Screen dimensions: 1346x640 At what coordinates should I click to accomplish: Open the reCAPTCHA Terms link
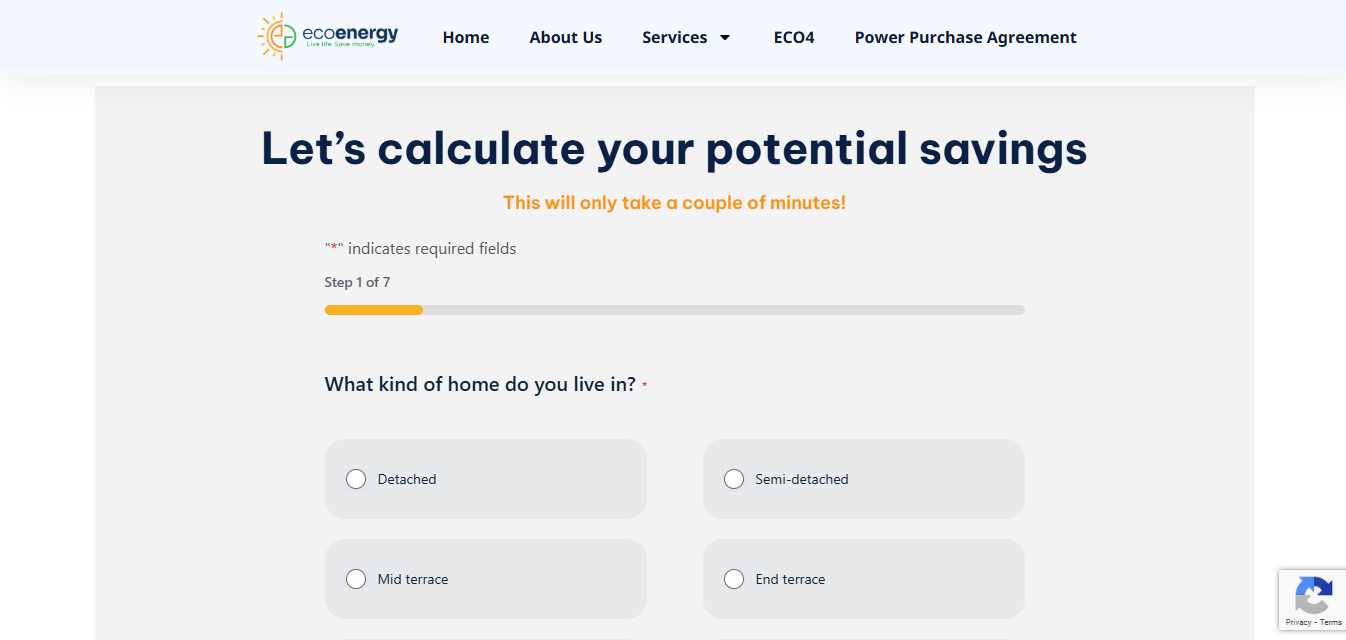[x=1331, y=623]
